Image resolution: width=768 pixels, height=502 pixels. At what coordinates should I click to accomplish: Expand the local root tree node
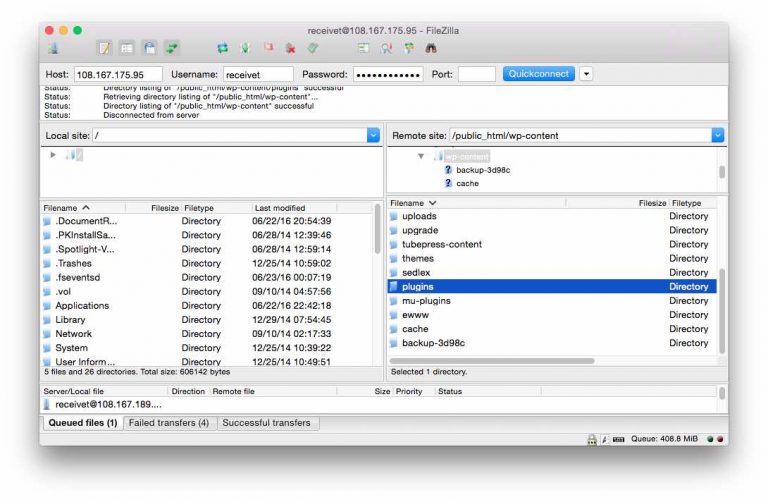(x=53, y=155)
